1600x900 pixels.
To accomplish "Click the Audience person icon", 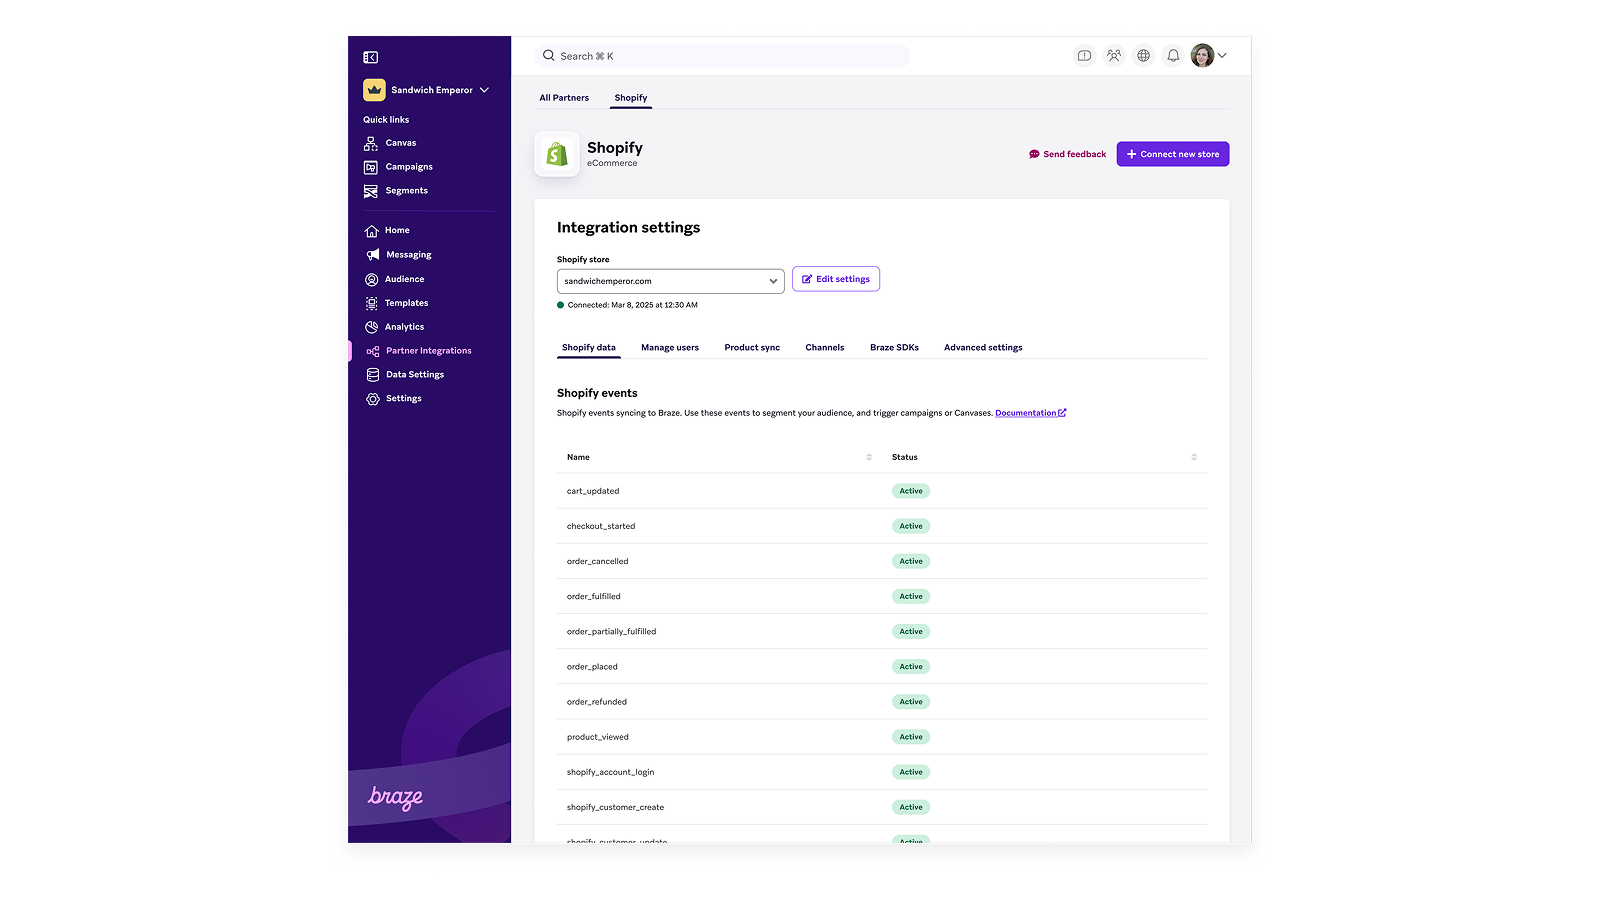I will point(372,279).
